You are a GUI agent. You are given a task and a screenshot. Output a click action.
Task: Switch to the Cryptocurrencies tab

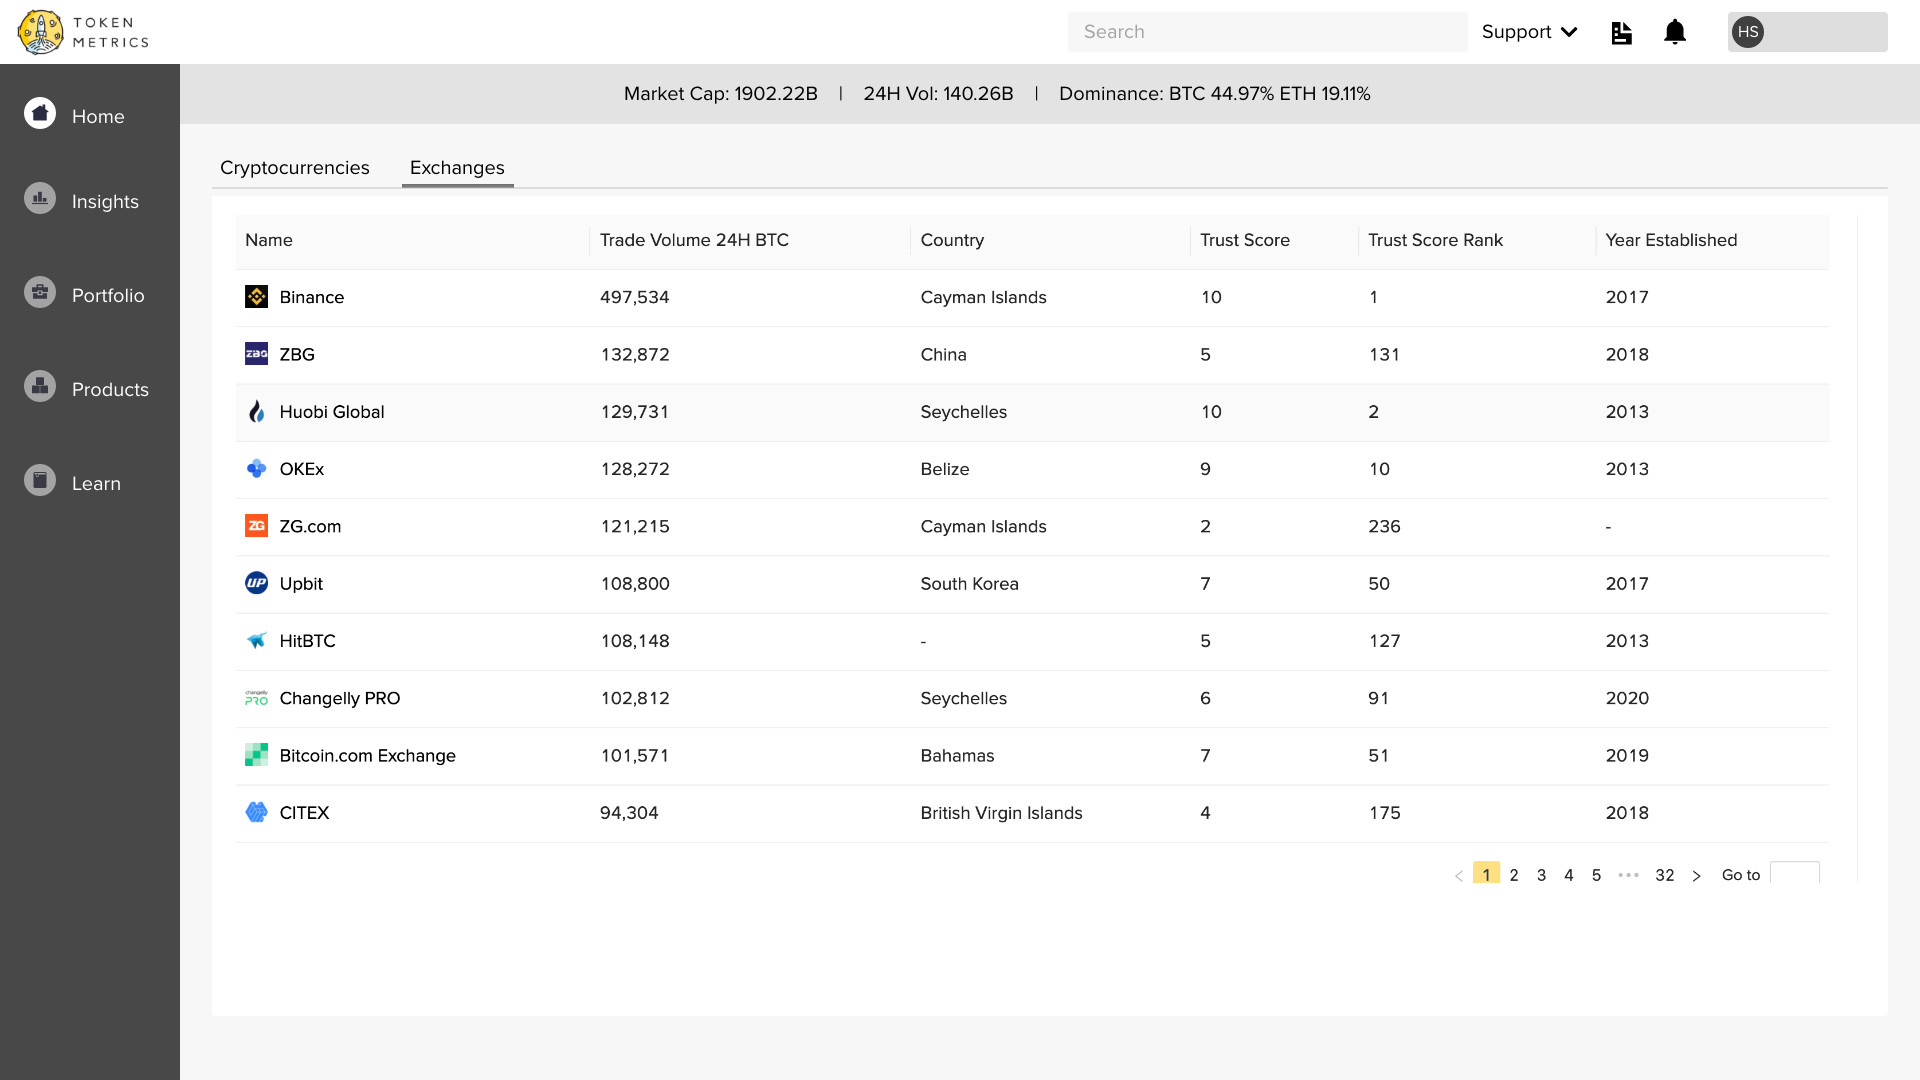(294, 169)
